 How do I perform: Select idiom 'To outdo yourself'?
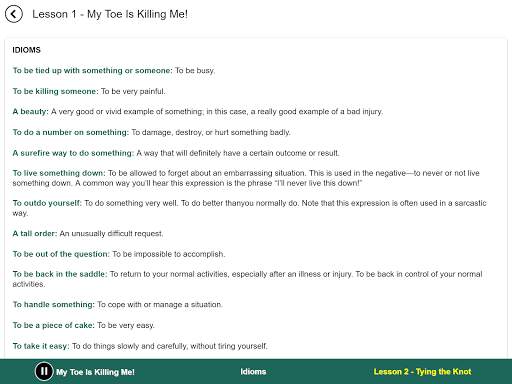[x=47, y=203]
